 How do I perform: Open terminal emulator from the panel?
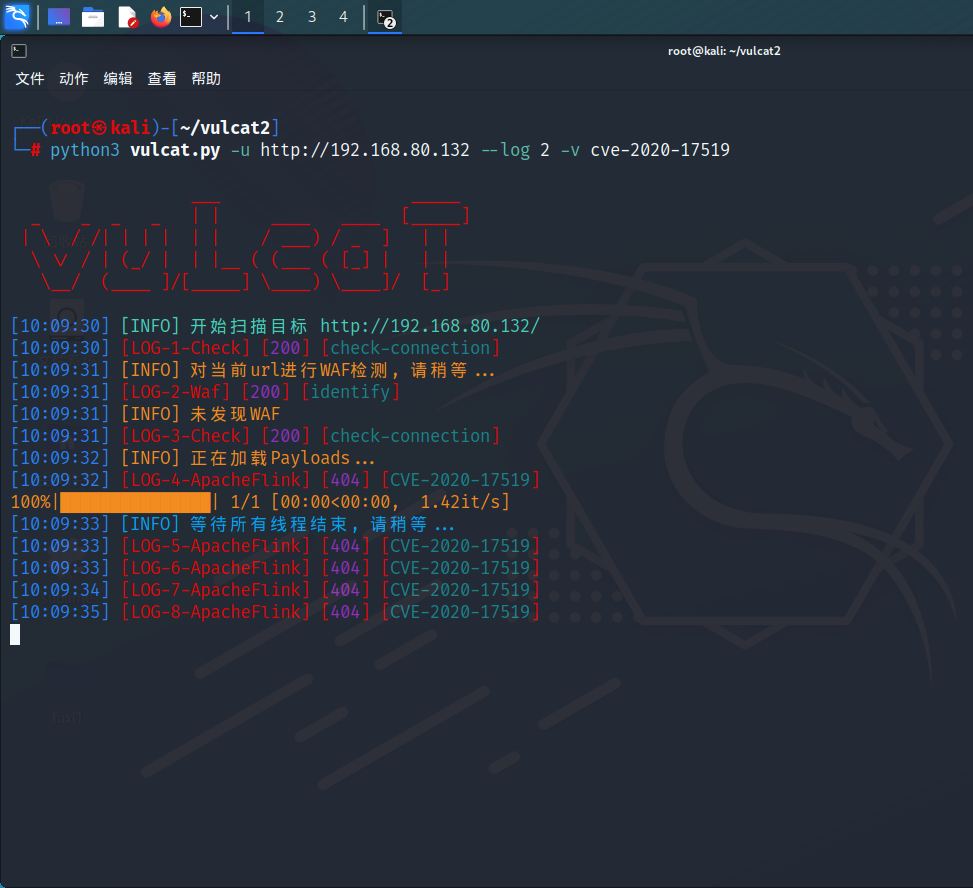[x=191, y=17]
